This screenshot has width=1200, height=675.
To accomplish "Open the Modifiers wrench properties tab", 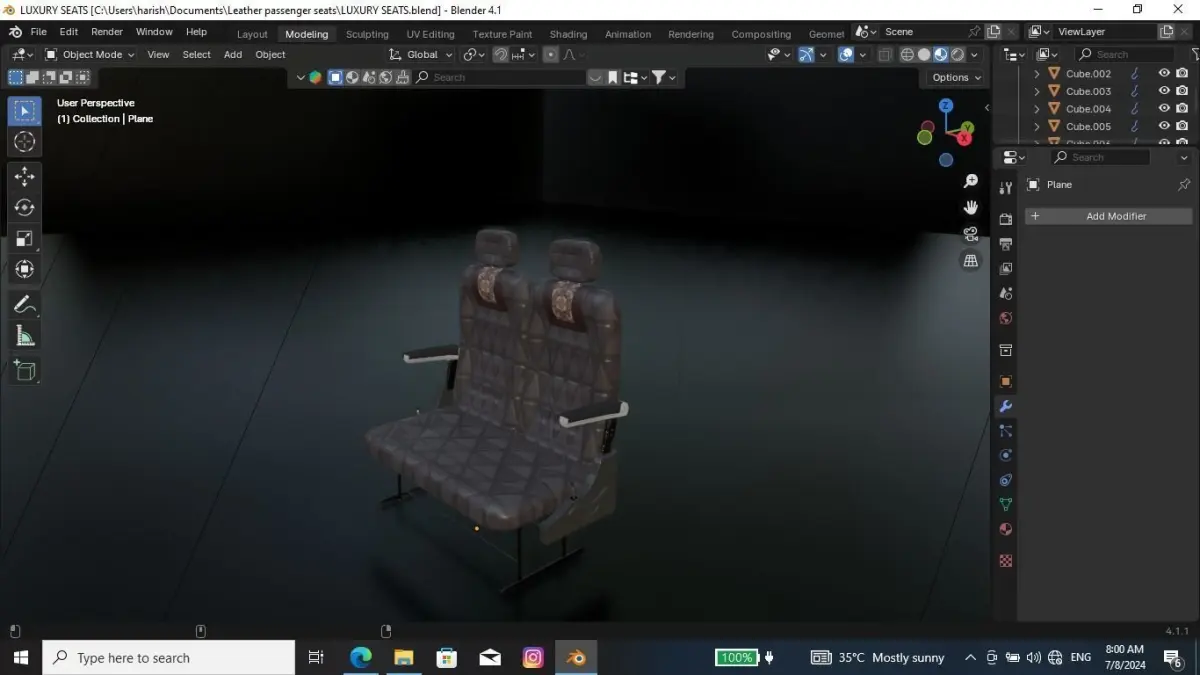I will (1006, 406).
